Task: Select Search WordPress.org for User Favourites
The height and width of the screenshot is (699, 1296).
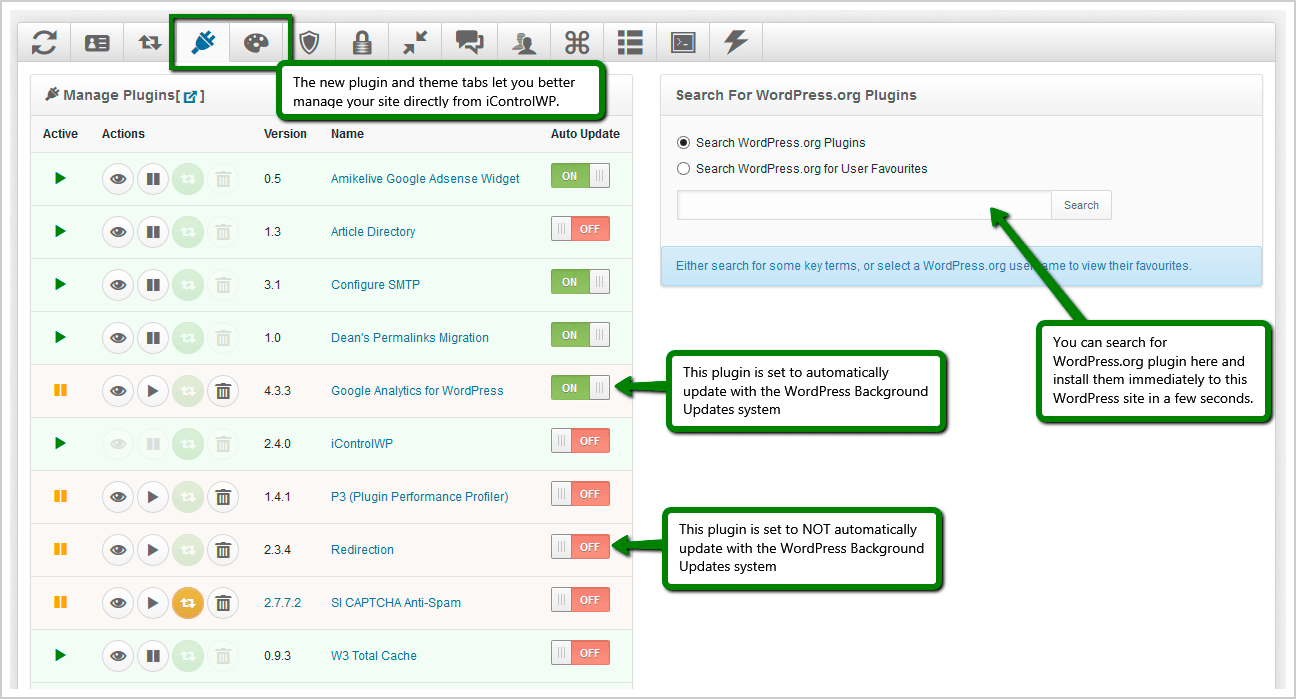Action: 684,169
